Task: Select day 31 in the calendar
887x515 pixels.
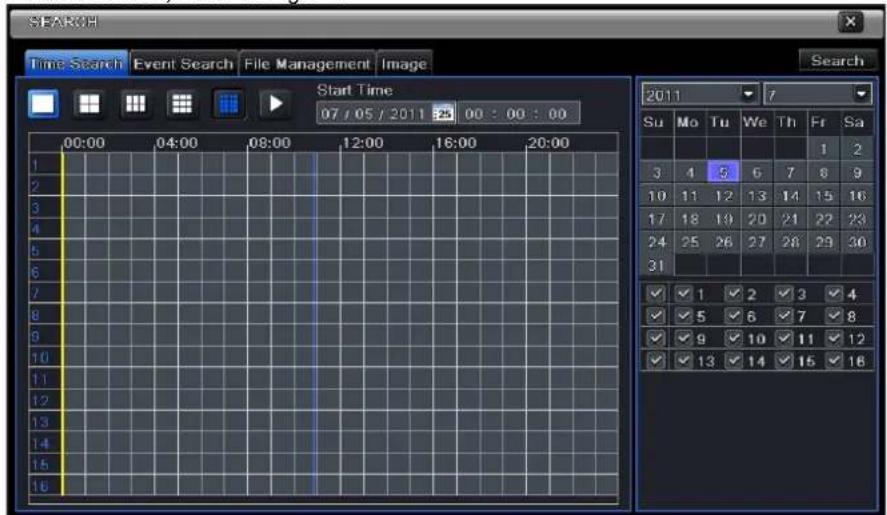Action: tap(656, 265)
